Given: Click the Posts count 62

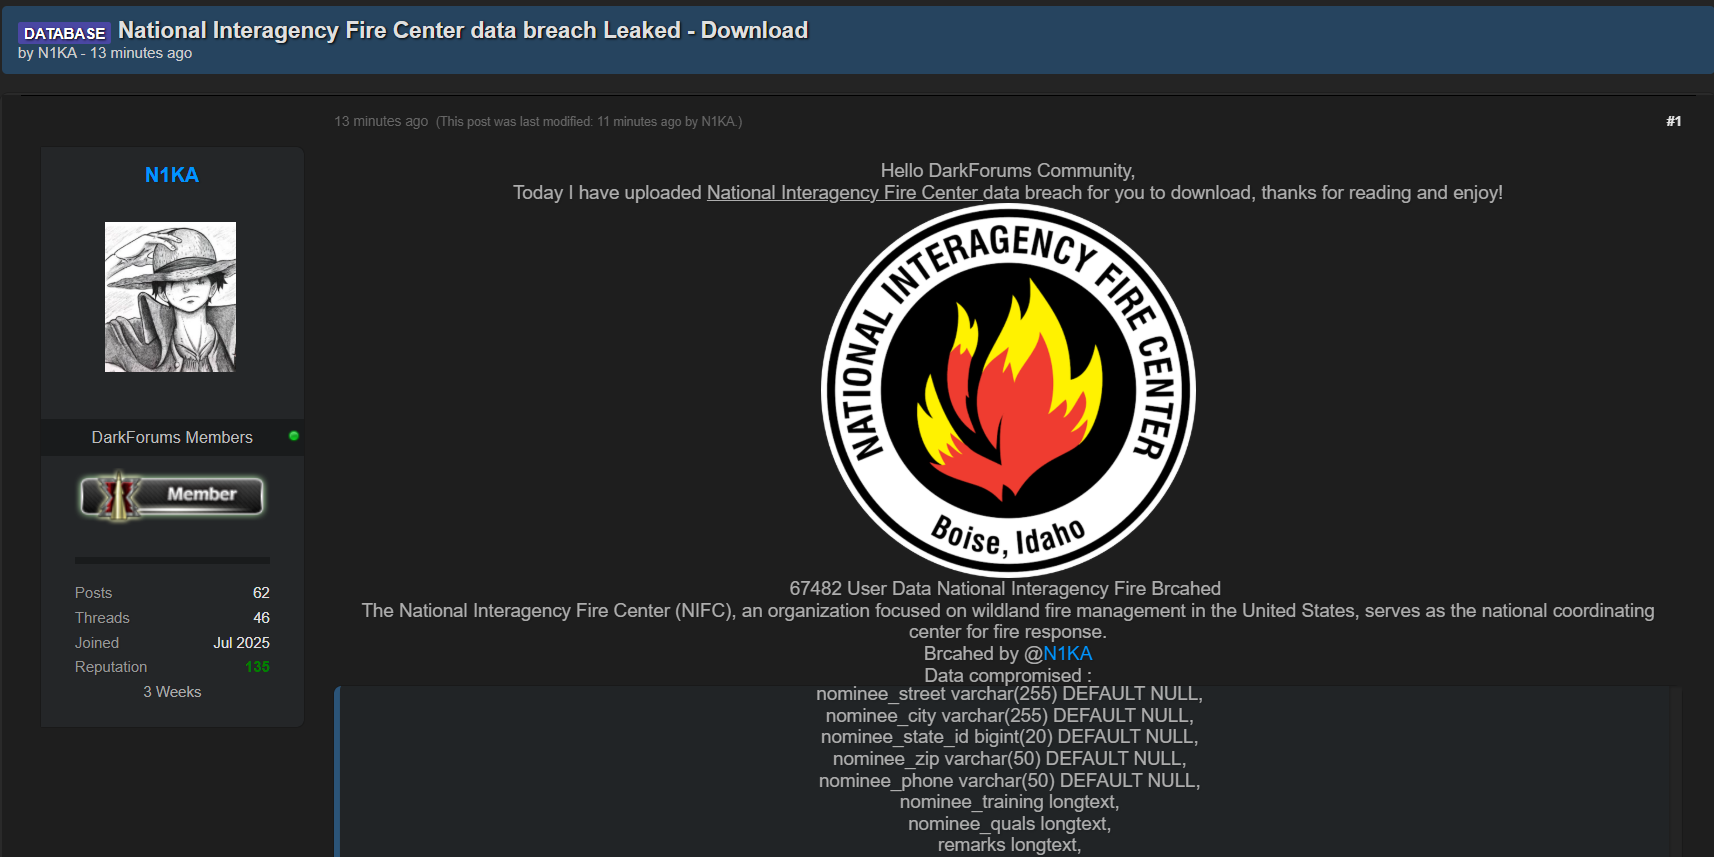Looking at the screenshot, I should [261, 593].
